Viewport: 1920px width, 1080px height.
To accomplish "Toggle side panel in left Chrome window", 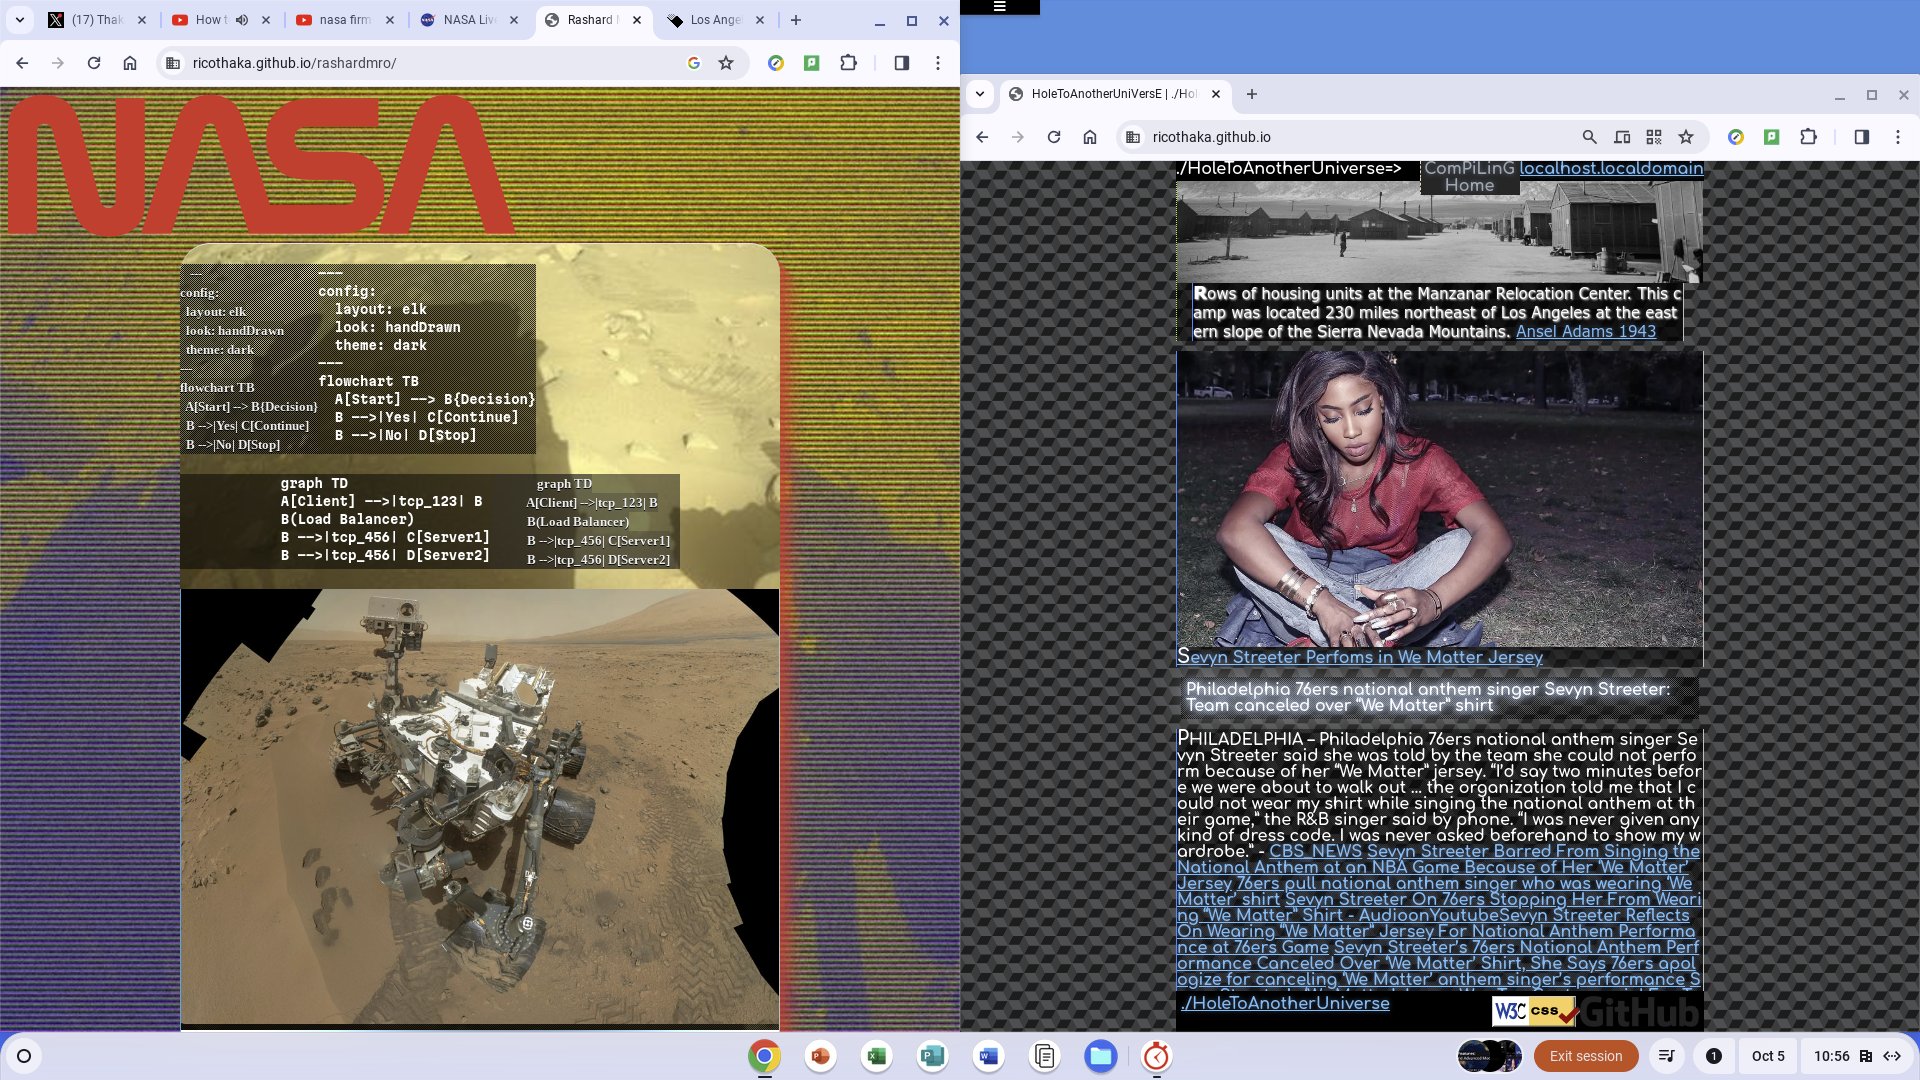I will [901, 63].
